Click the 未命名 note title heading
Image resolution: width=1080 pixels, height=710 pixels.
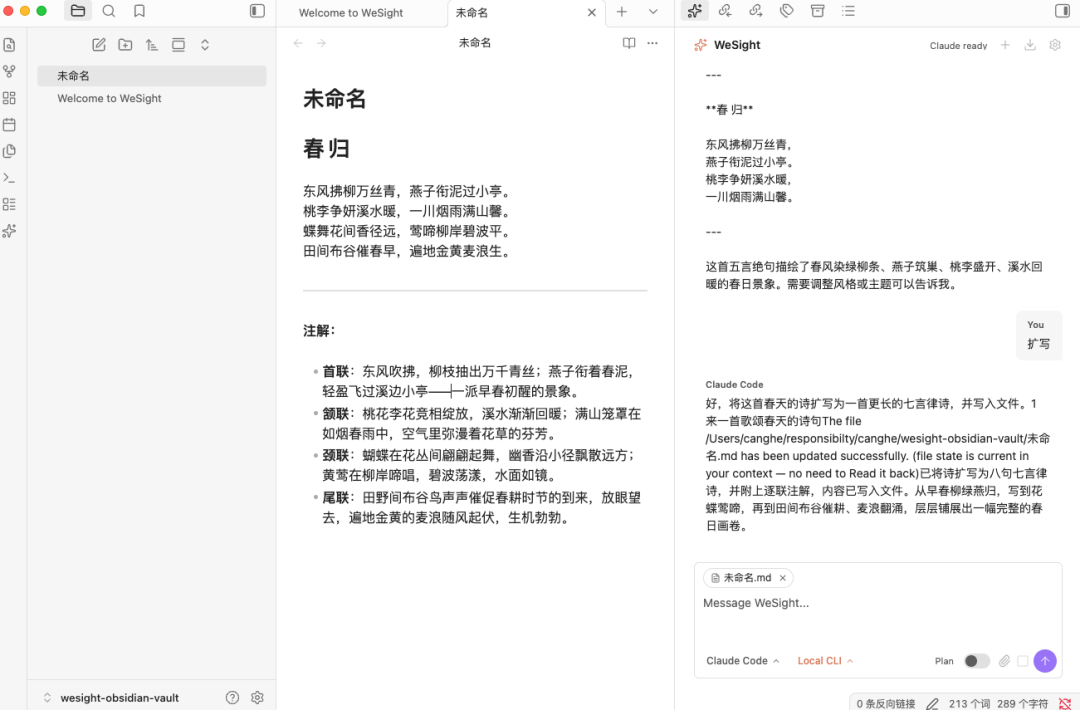(334, 99)
